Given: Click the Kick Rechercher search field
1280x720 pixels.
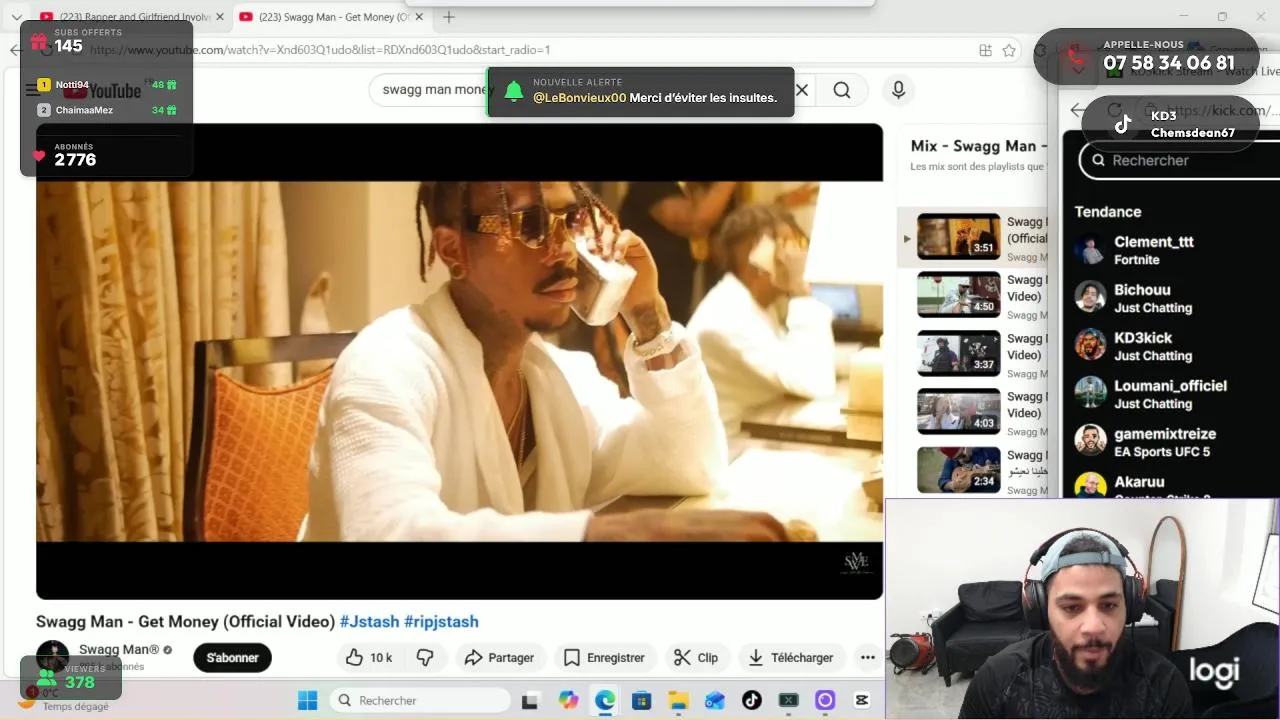Looking at the screenshot, I should click(x=1180, y=160).
